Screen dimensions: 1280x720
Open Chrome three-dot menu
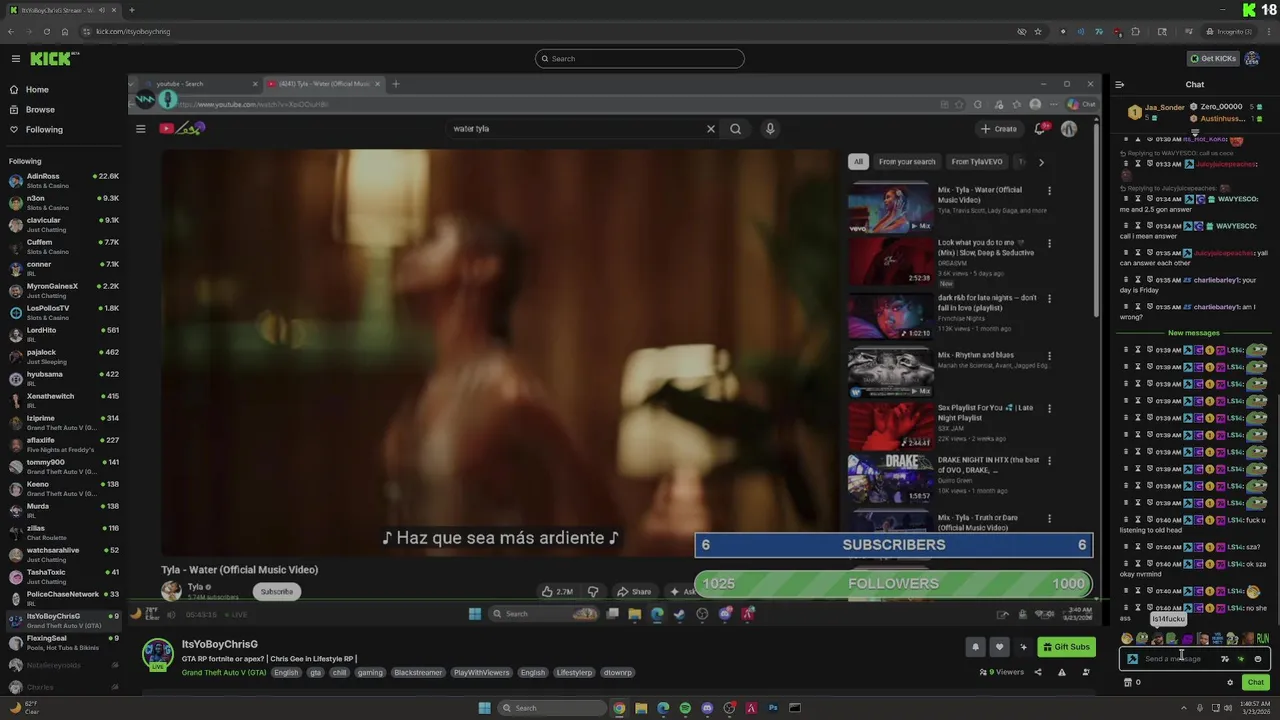(1269, 31)
